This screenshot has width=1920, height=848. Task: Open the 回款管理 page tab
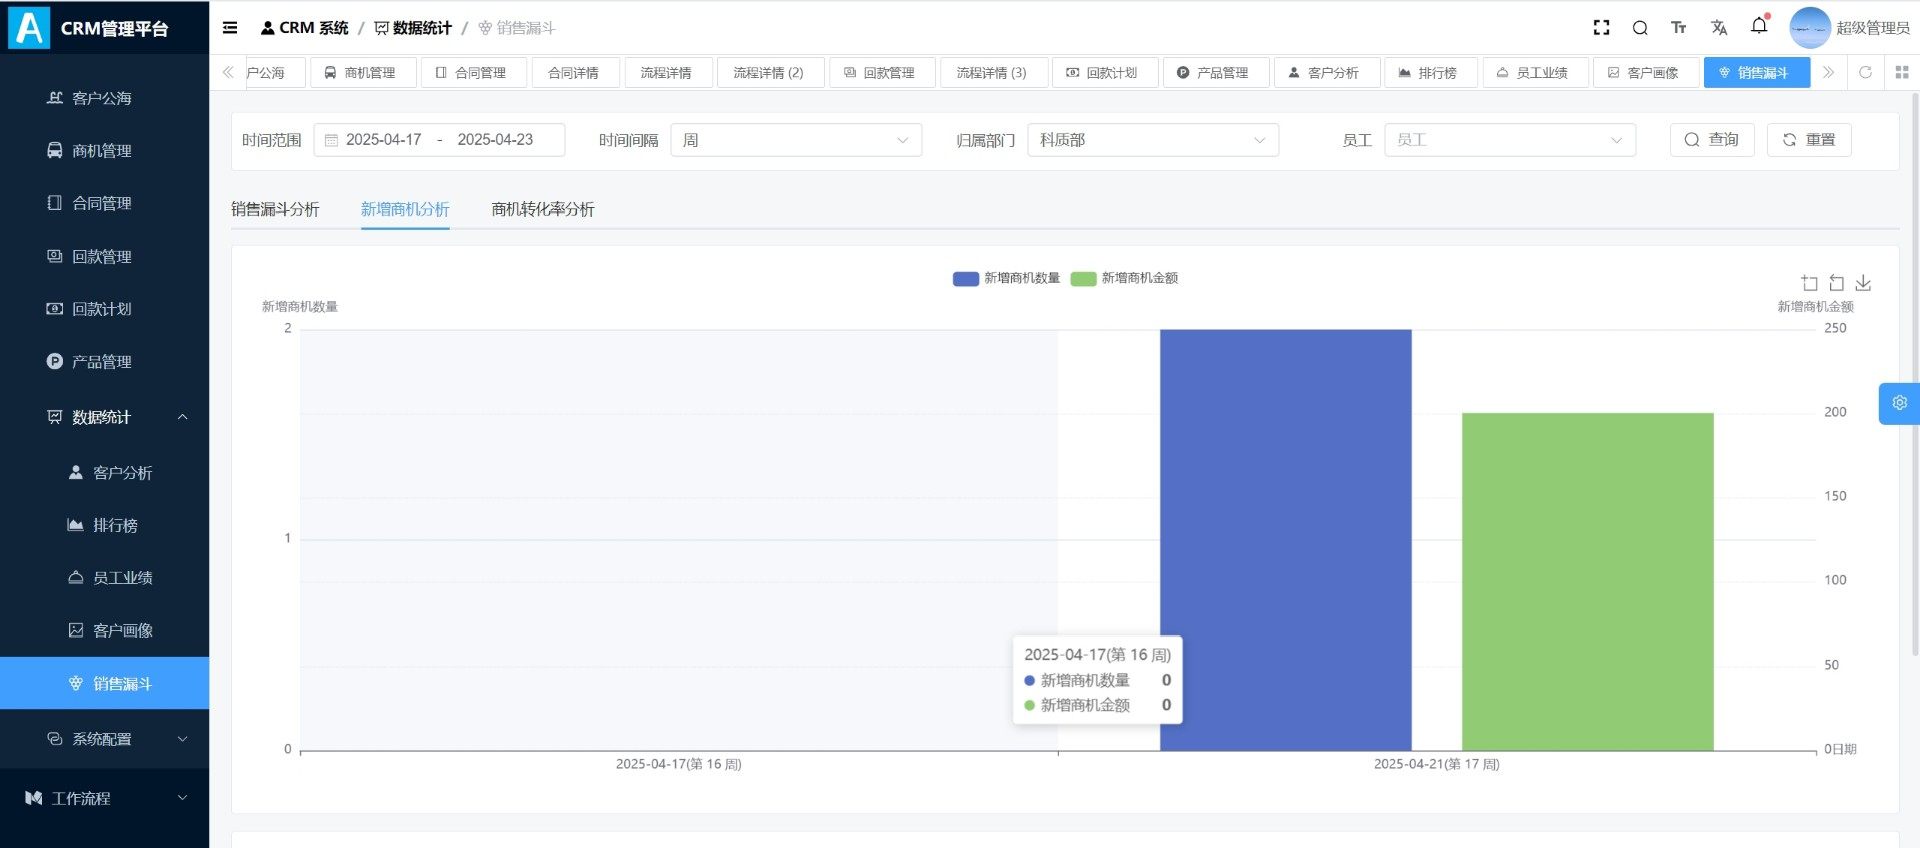click(x=882, y=73)
